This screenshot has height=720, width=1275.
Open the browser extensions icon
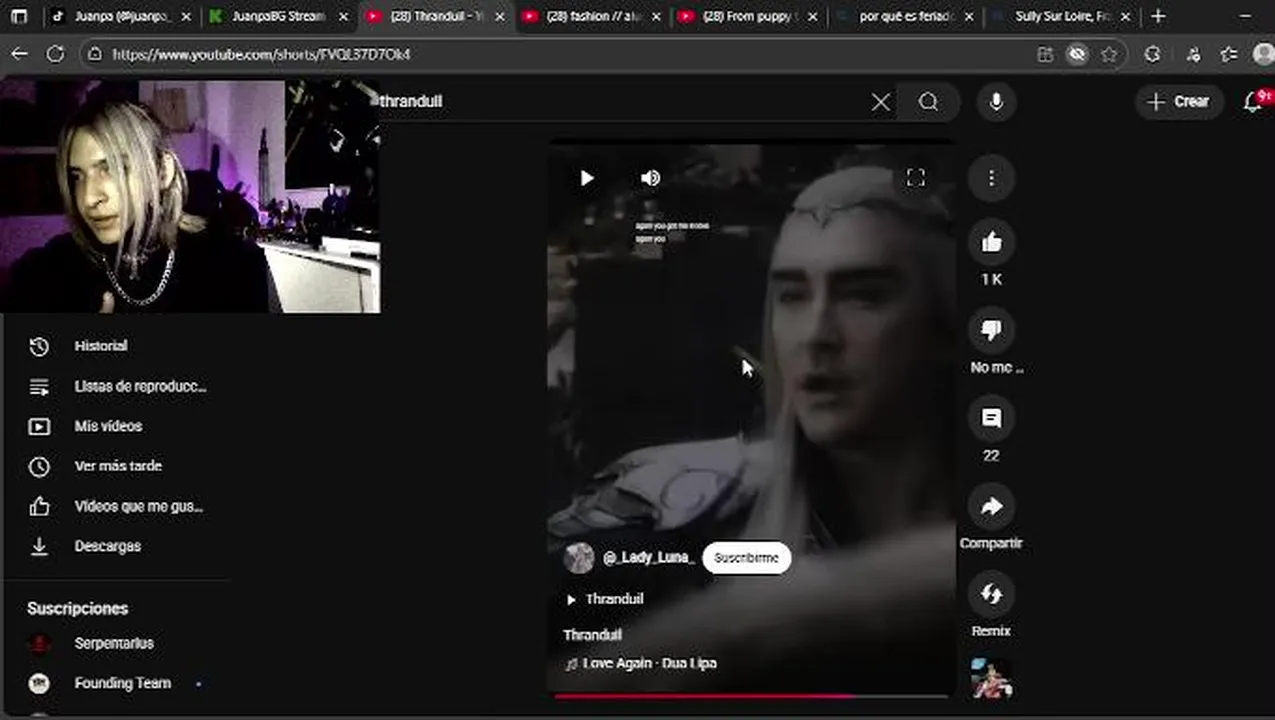(x=1152, y=55)
